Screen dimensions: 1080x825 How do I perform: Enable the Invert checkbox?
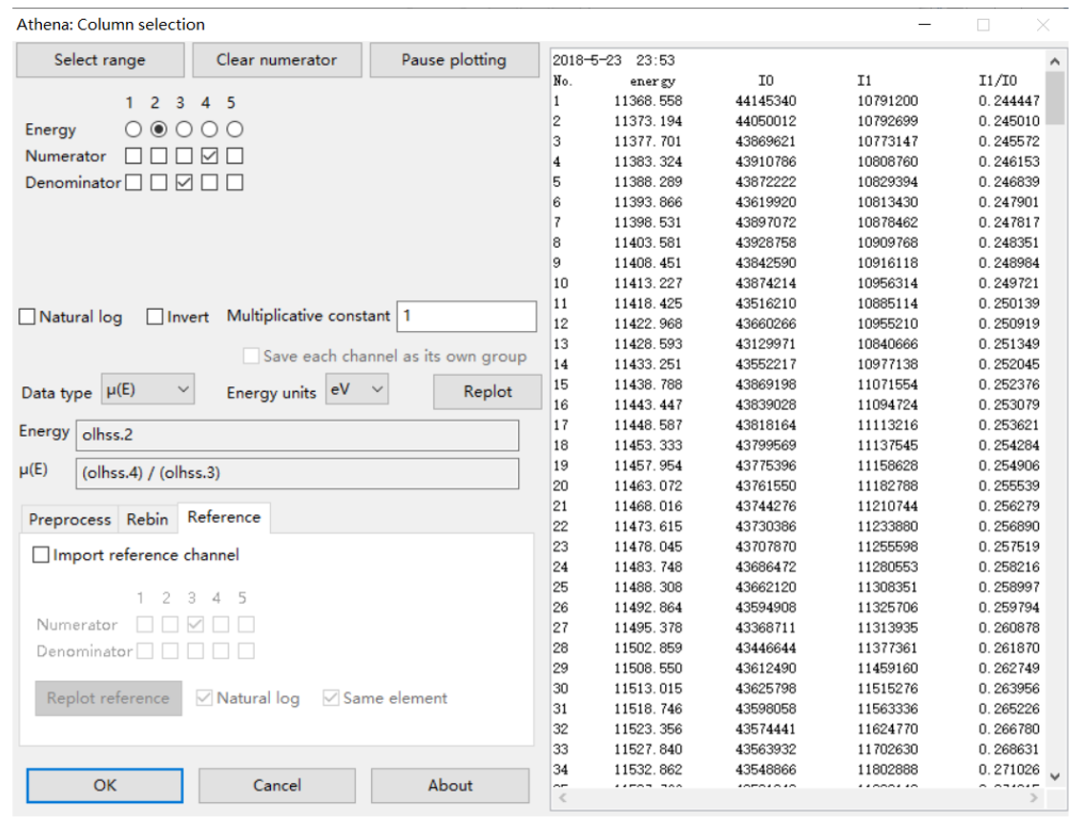pyautogui.click(x=154, y=317)
